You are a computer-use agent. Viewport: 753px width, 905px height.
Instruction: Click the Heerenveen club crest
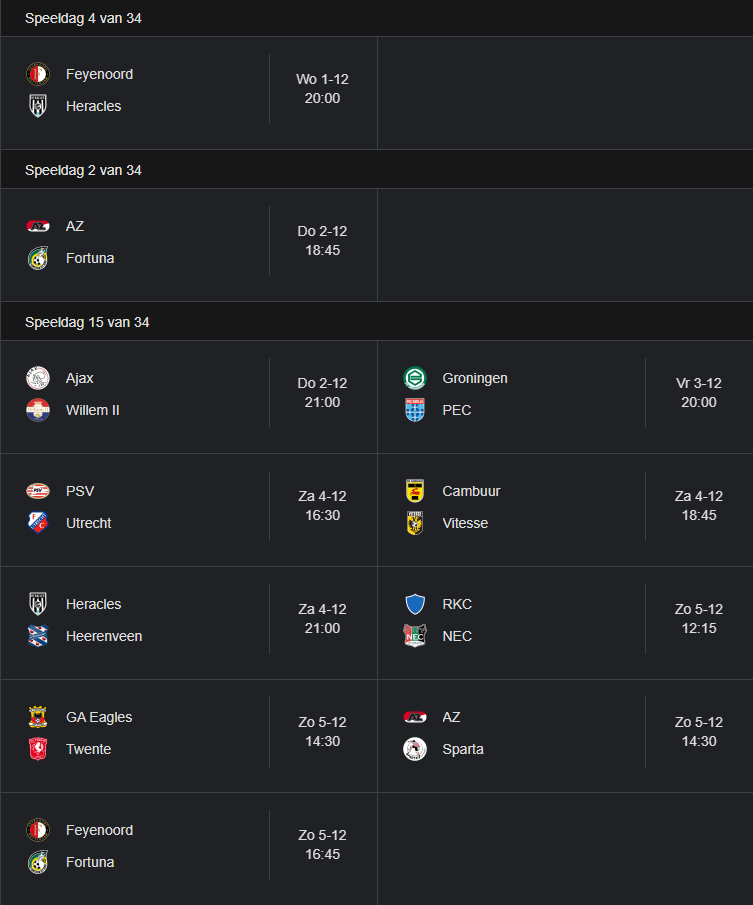tap(38, 636)
